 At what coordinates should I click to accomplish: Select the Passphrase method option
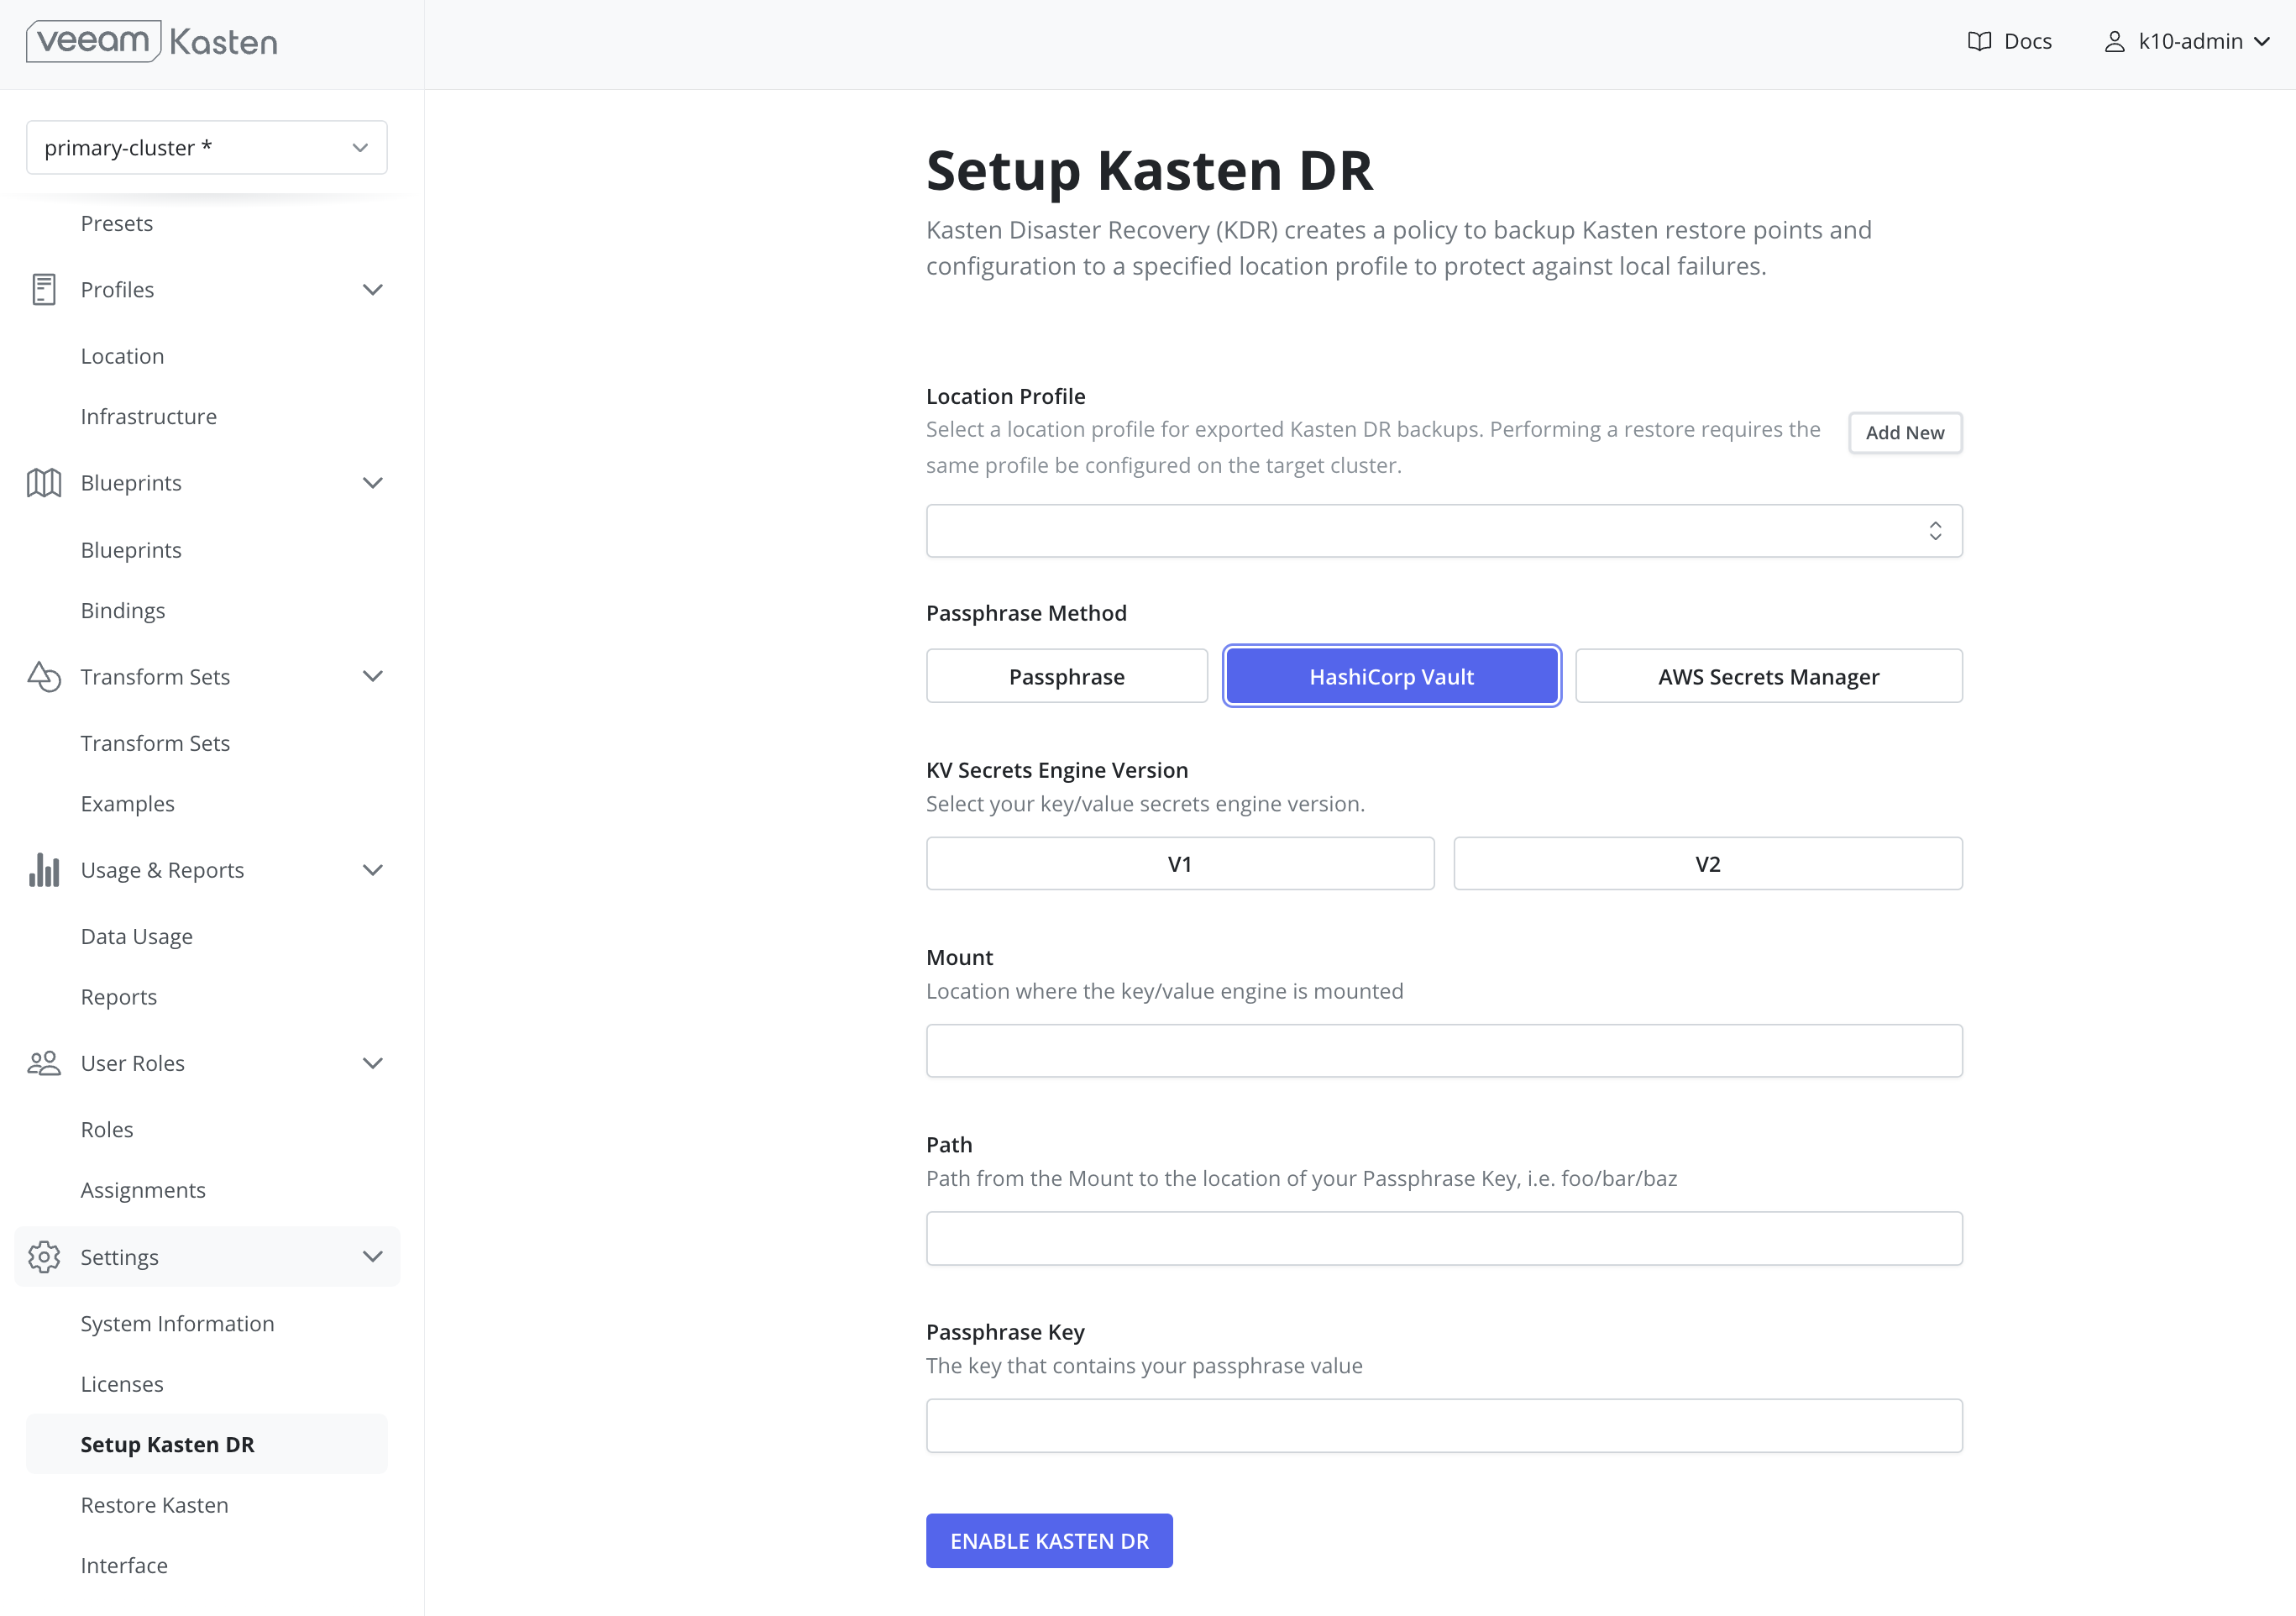[x=1066, y=676]
